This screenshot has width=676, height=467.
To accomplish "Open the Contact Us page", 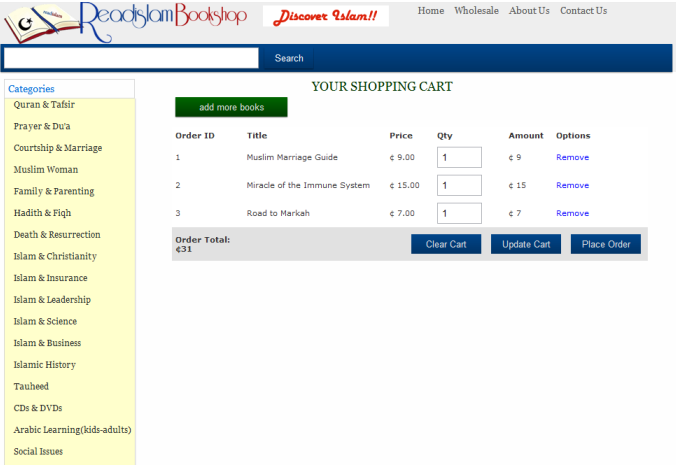I will tap(583, 11).
